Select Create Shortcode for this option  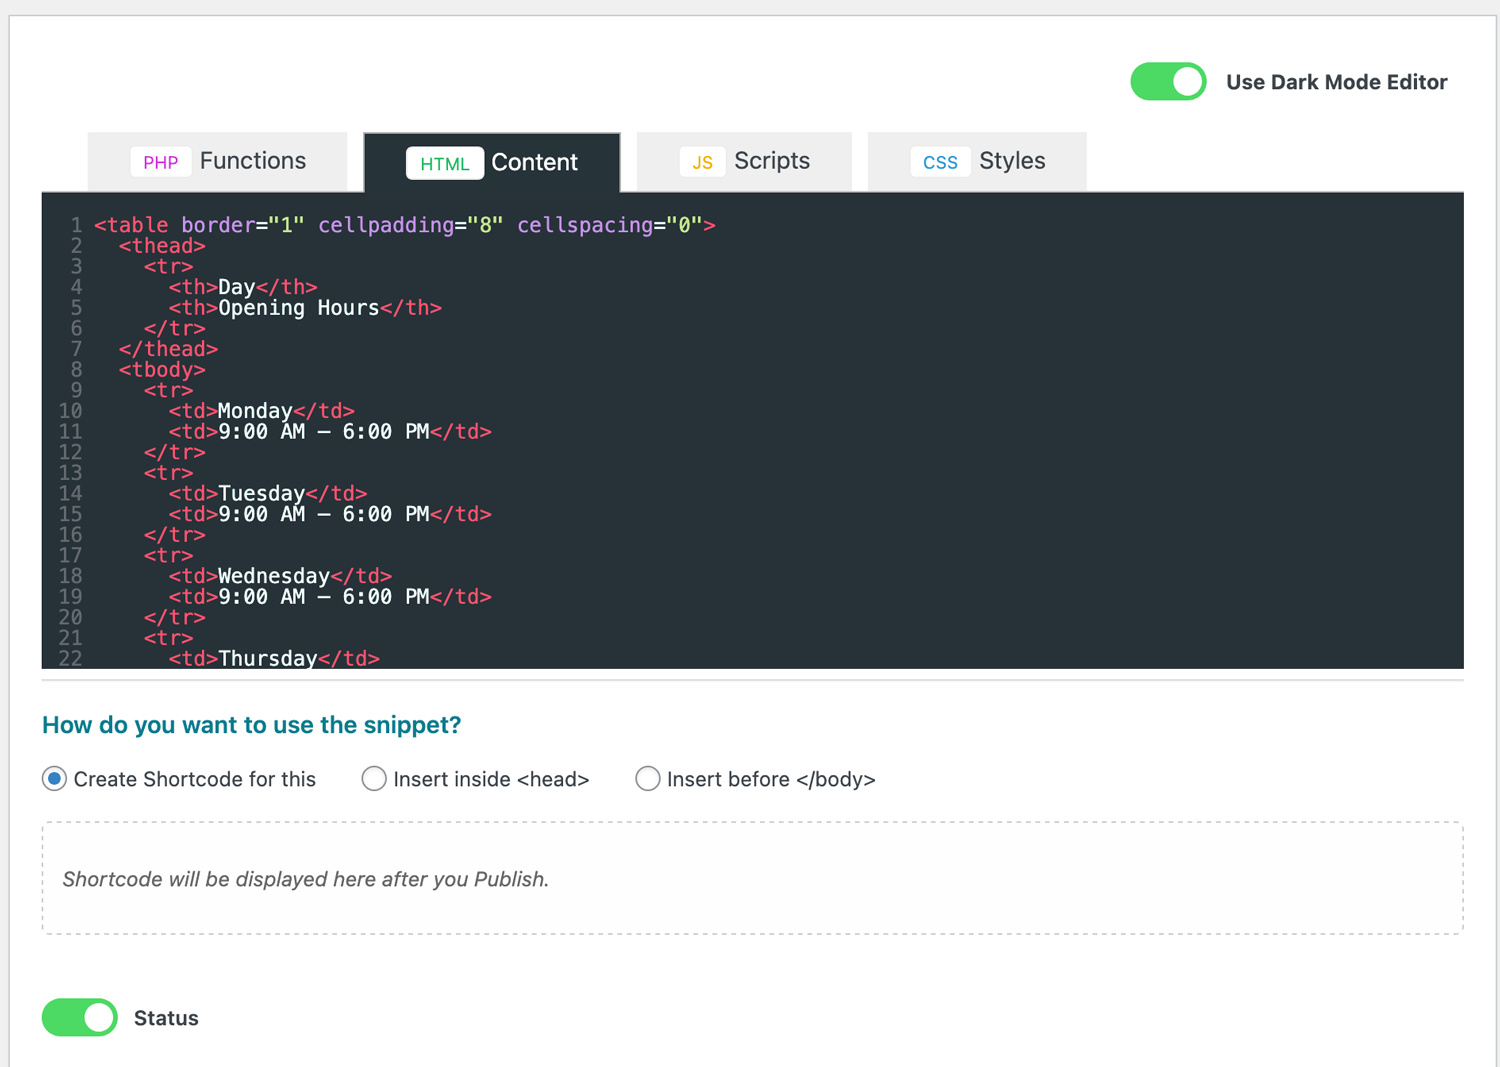54,779
